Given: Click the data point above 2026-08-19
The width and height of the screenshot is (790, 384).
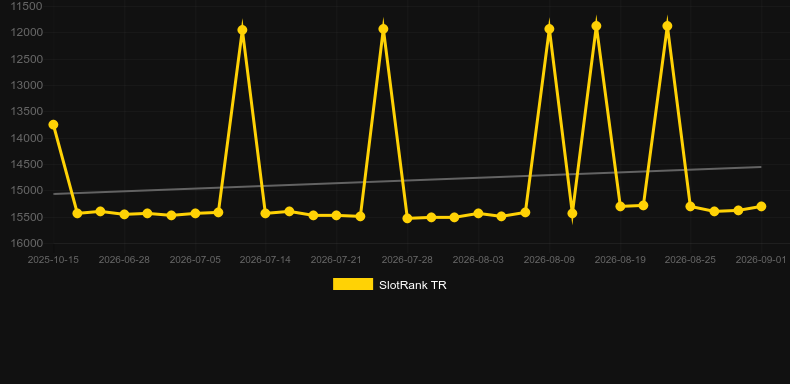Looking at the screenshot, I should click(x=620, y=207).
